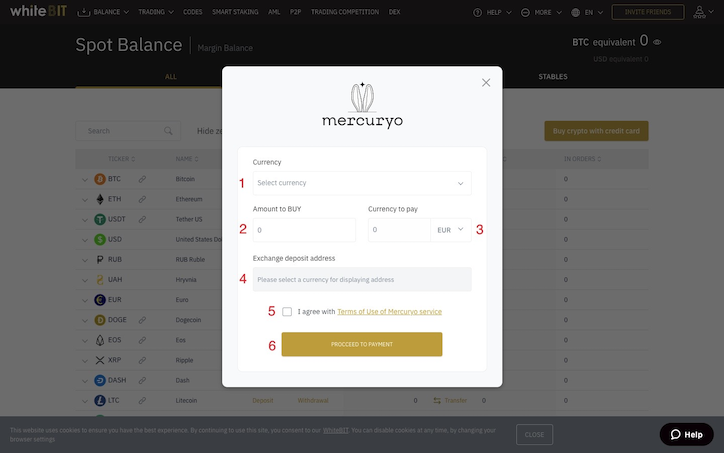The width and height of the screenshot is (724, 453).
Task: Open the MORE dropdown menu
Action: tap(541, 12)
